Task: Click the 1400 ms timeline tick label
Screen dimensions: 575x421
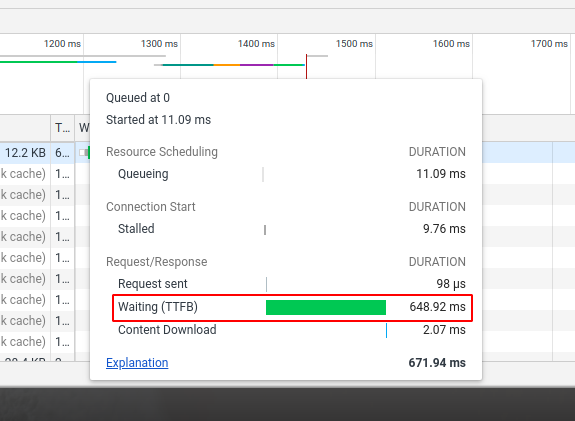Action: [256, 44]
